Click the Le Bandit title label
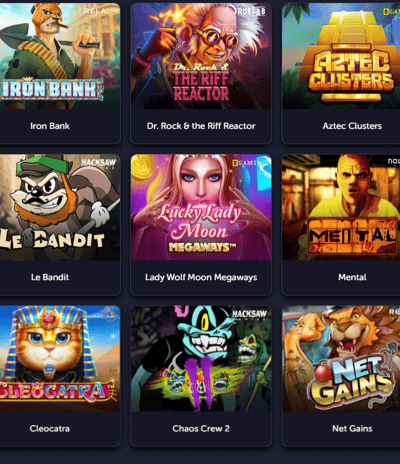This screenshot has width=400, height=464. coord(50,277)
